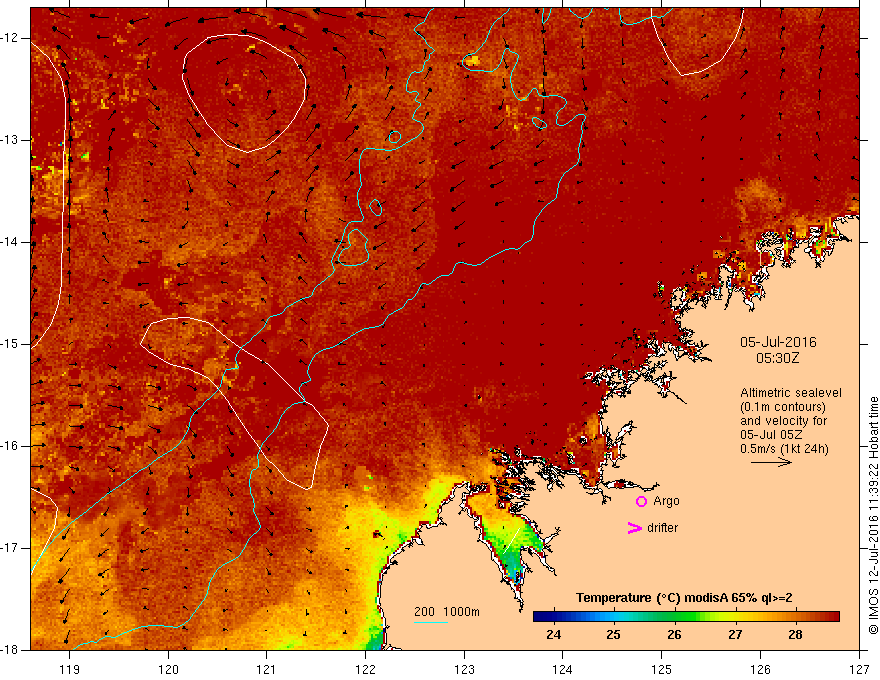880x680 pixels.
Task: Click the latitude axis label '-18'
Action: (10, 650)
